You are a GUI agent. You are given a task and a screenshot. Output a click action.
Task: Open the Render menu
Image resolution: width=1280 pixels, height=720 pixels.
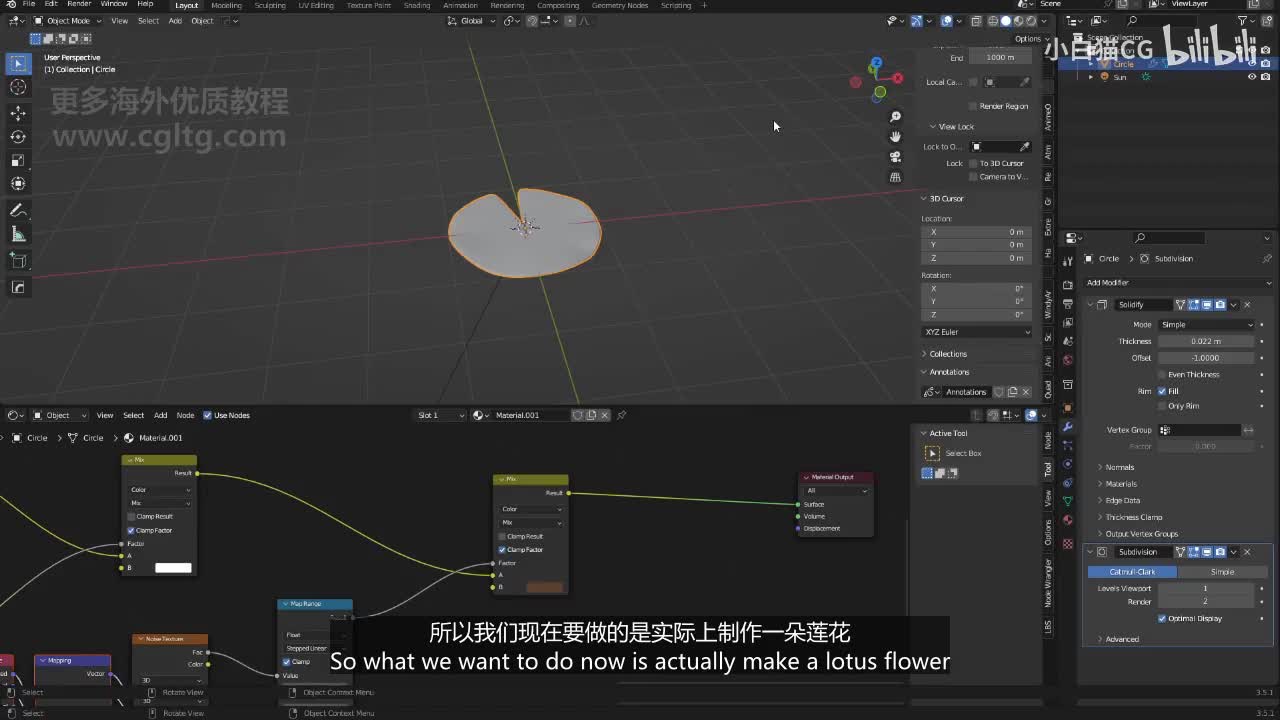(x=79, y=4)
